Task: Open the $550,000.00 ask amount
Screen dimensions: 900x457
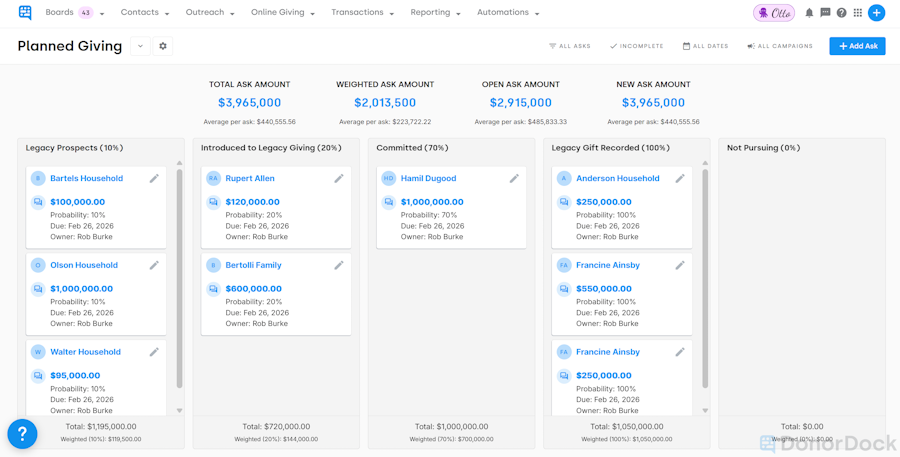Action: pyautogui.click(x=604, y=289)
